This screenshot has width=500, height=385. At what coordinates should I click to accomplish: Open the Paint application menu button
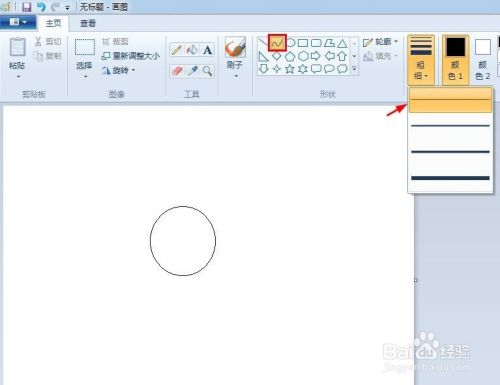click(x=18, y=23)
